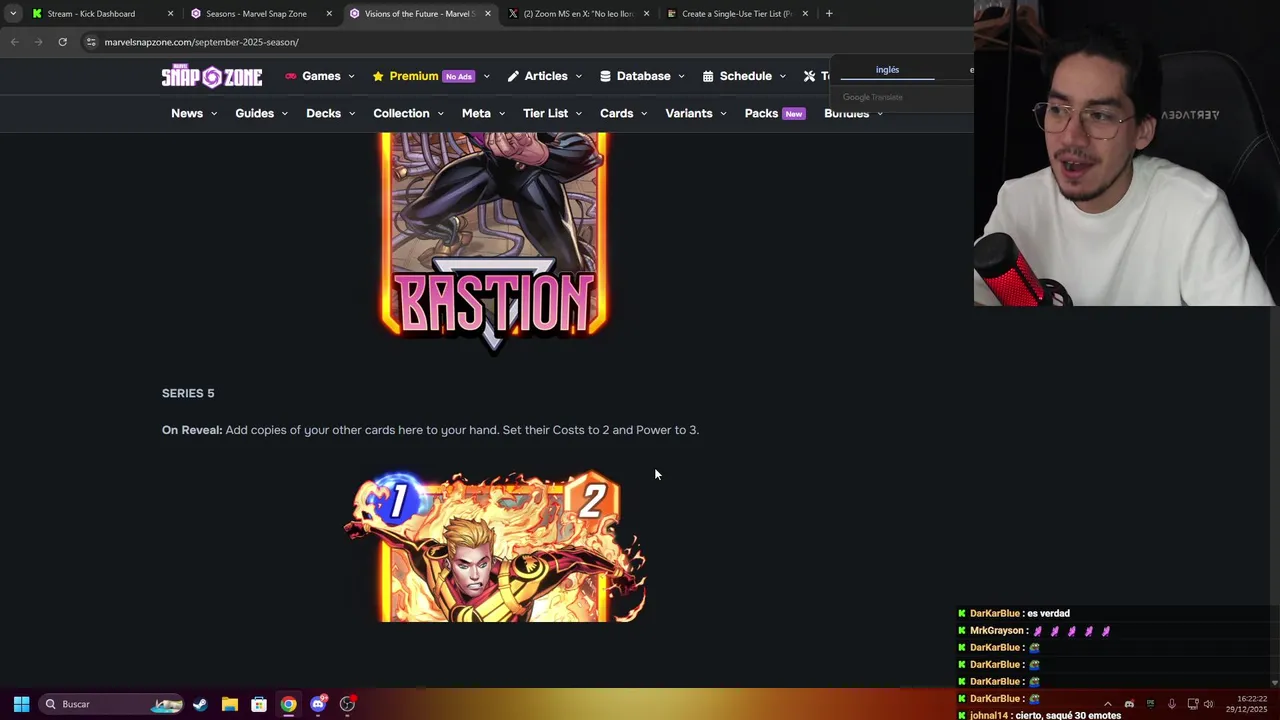This screenshot has height=720, width=1280.
Task: Open Chrome from the taskbar
Action: pyautogui.click(x=288, y=704)
